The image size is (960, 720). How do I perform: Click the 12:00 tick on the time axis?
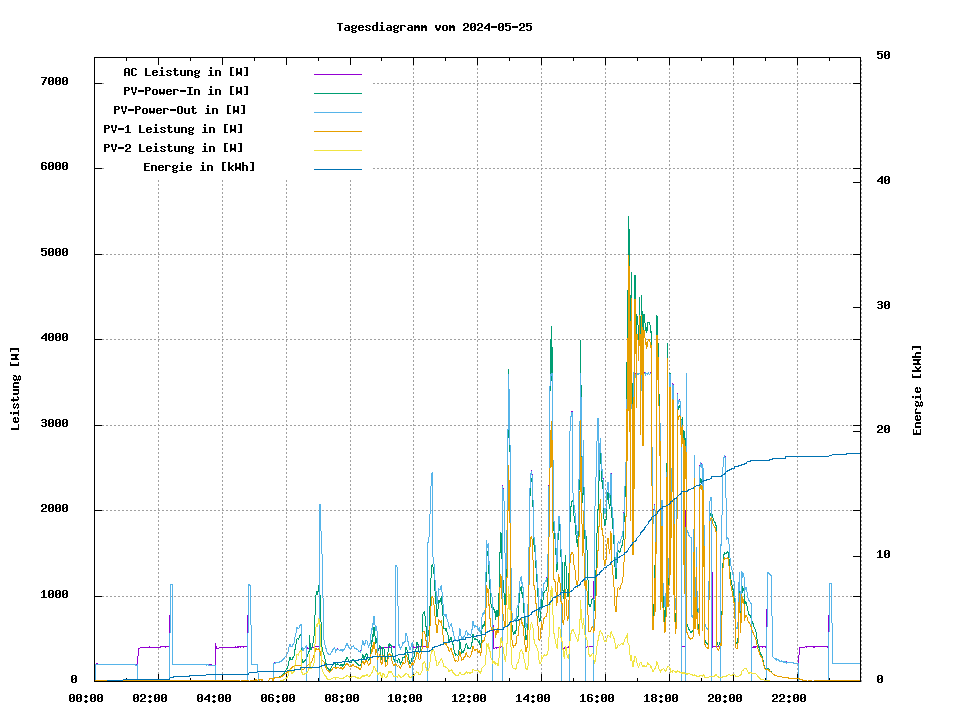[468, 698]
